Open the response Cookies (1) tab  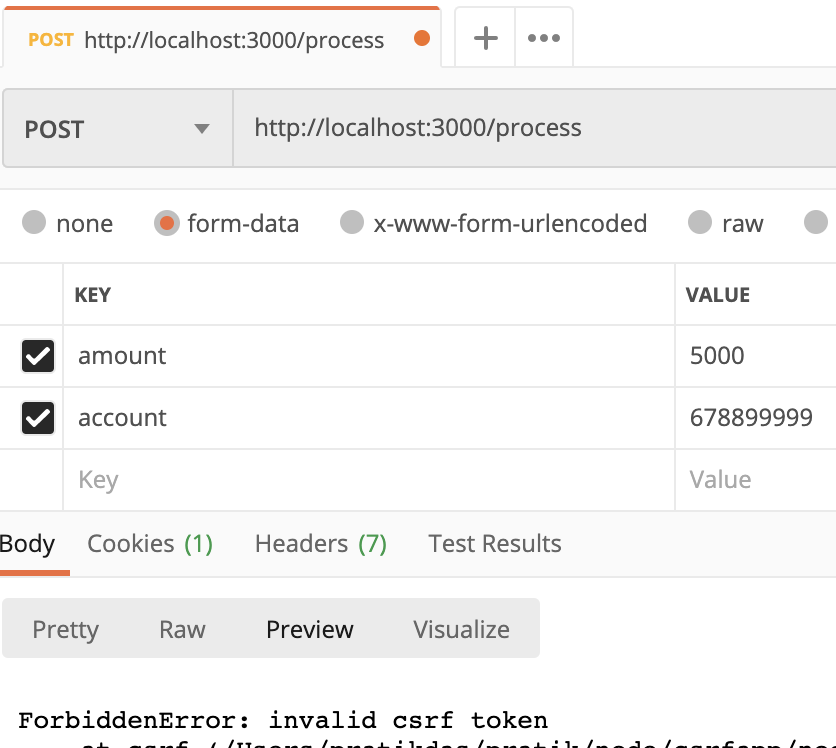click(150, 544)
